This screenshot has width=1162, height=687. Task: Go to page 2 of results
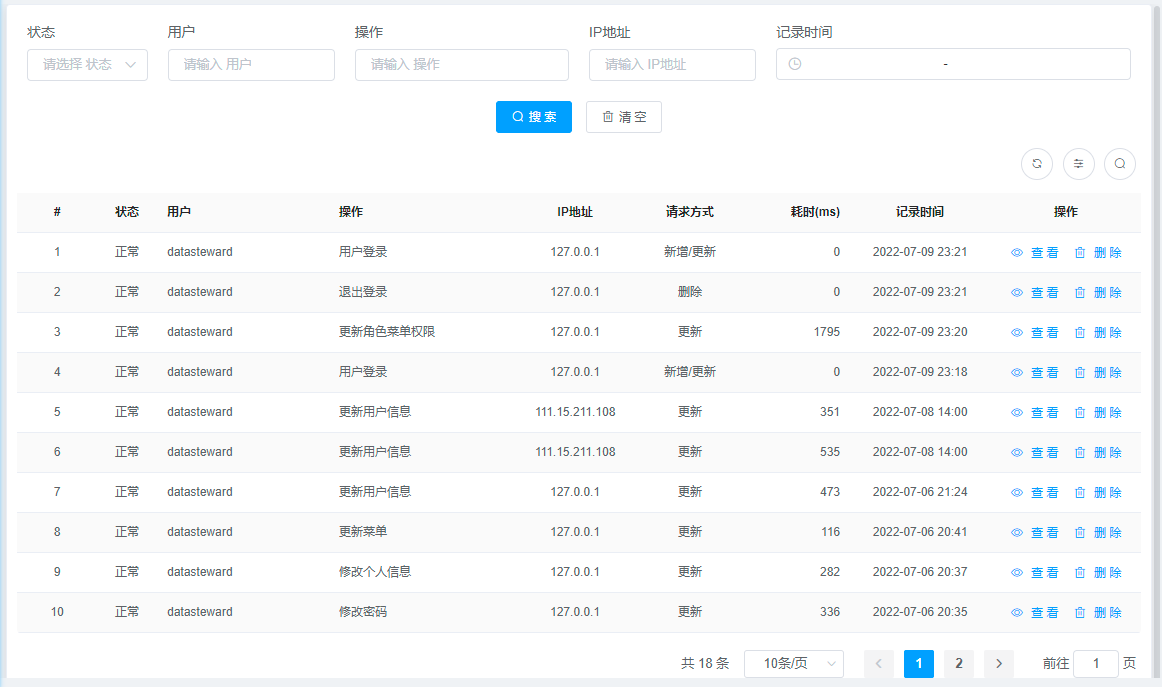tap(958, 664)
